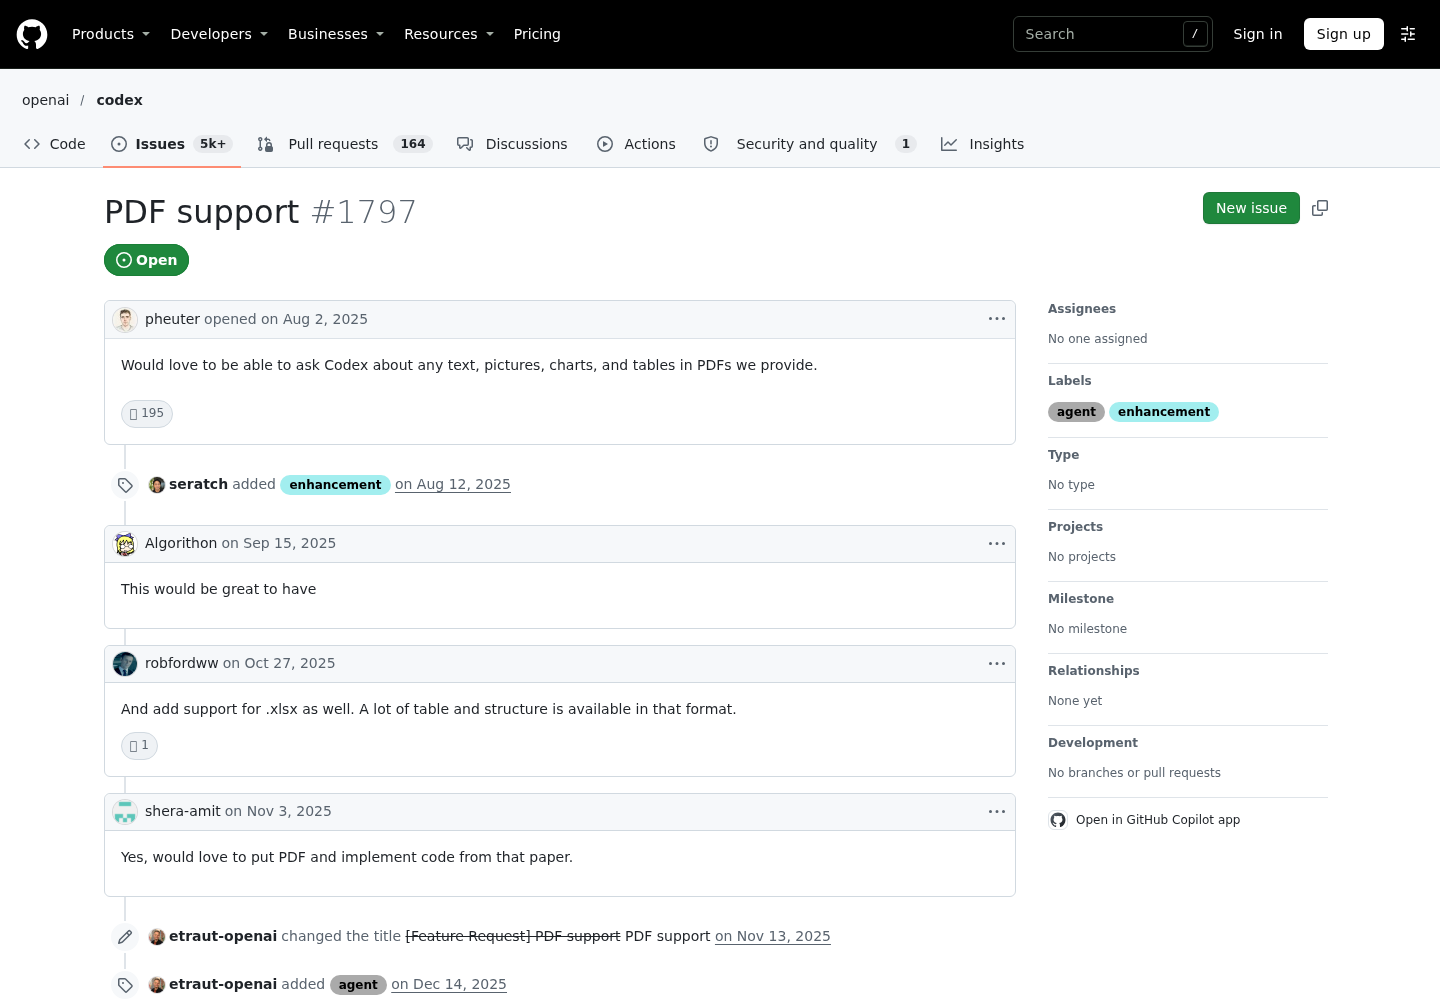The image size is (1440, 1000).
Task: Open robfordww's comment options menu
Action: 997,663
